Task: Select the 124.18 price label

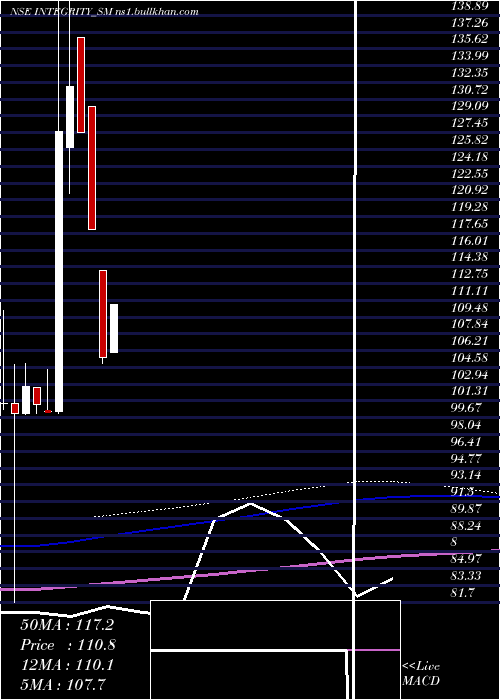Action: click(470, 157)
